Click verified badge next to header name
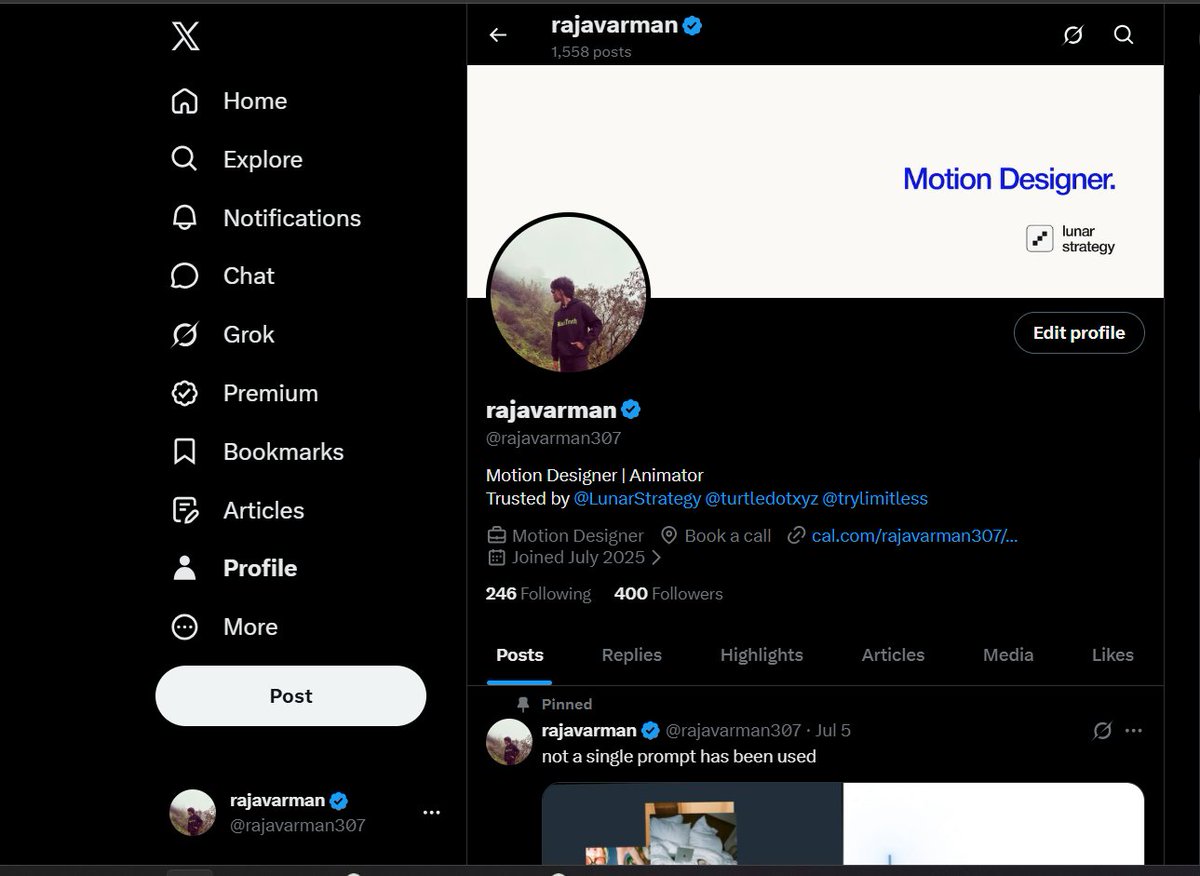The image size is (1200, 876). [692, 26]
